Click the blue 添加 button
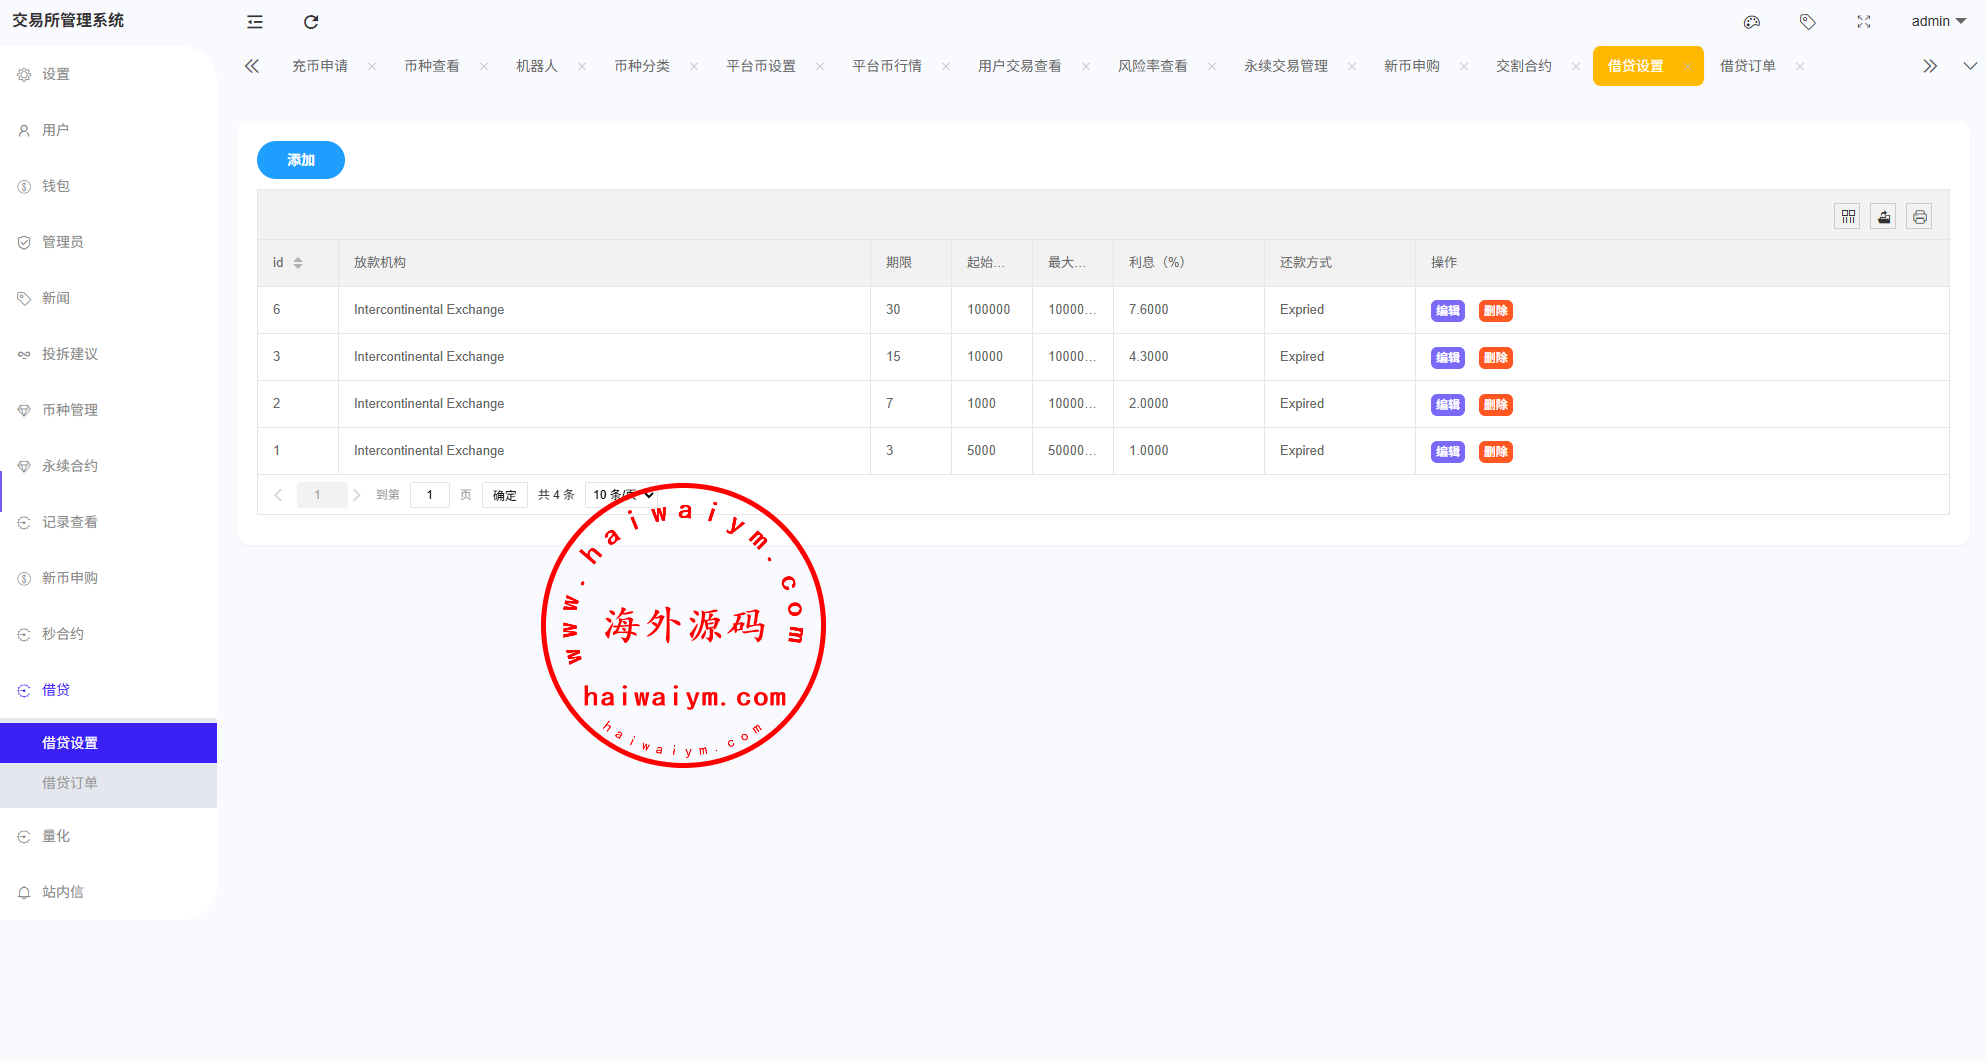Viewport: 1987px width, 1061px height. pos(300,160)
